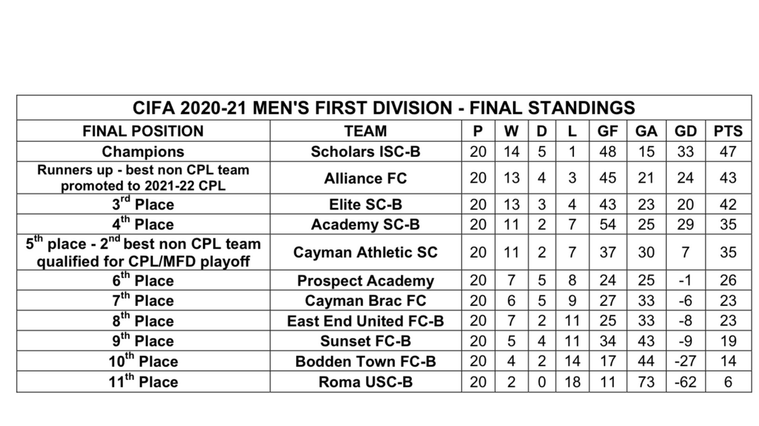759x426 pixels.
Task: Click the Elite SC-B team name
Action: click(365, 204)
